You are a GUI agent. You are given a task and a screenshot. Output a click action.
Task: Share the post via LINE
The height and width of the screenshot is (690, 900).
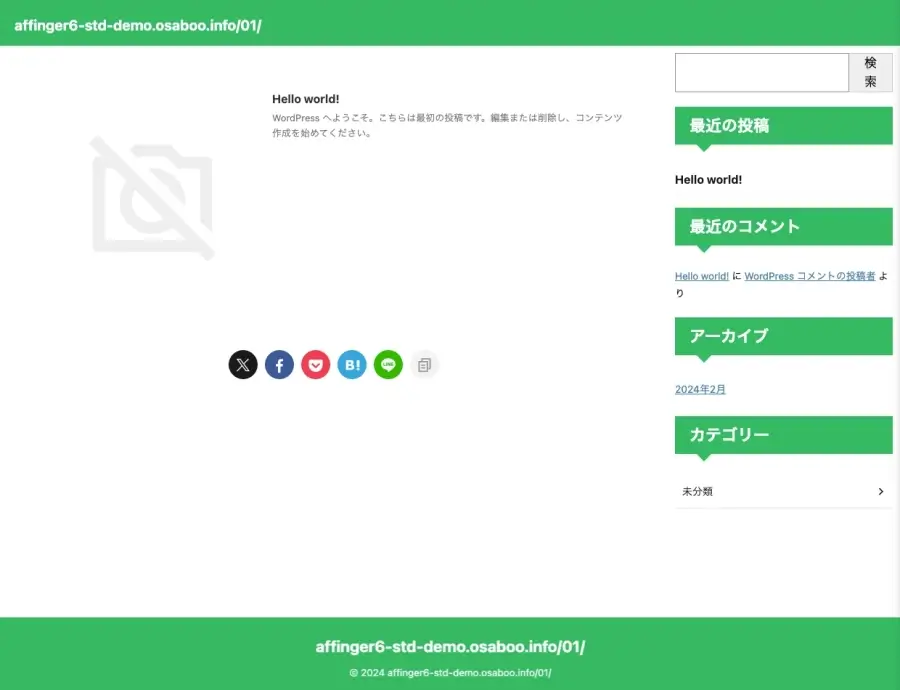click(388, 364)
